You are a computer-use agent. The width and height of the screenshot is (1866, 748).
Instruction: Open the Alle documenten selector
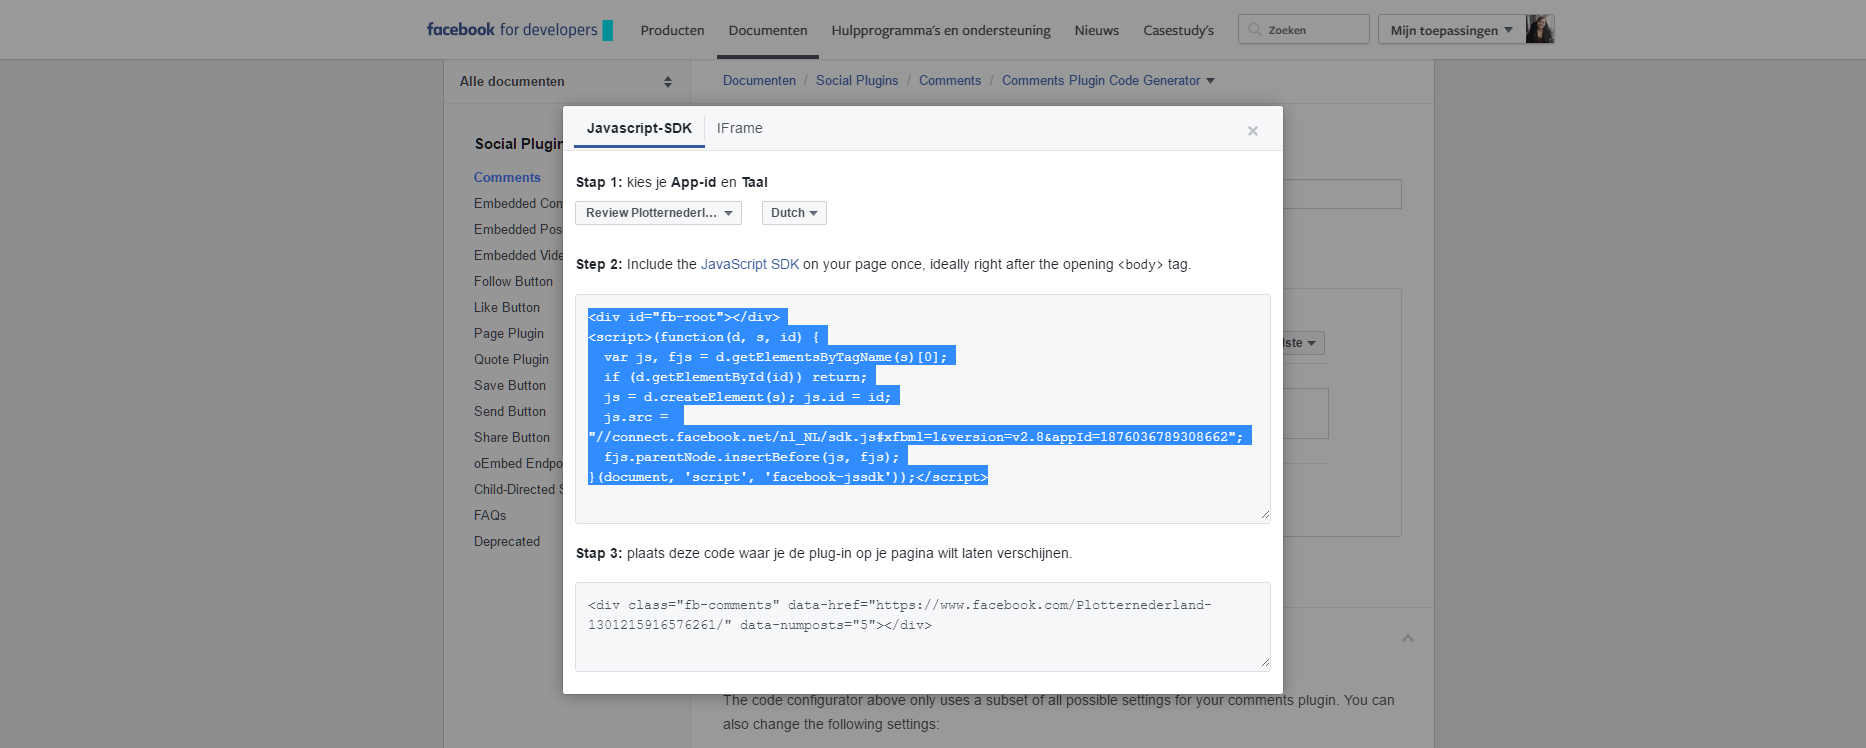point(566,81)
